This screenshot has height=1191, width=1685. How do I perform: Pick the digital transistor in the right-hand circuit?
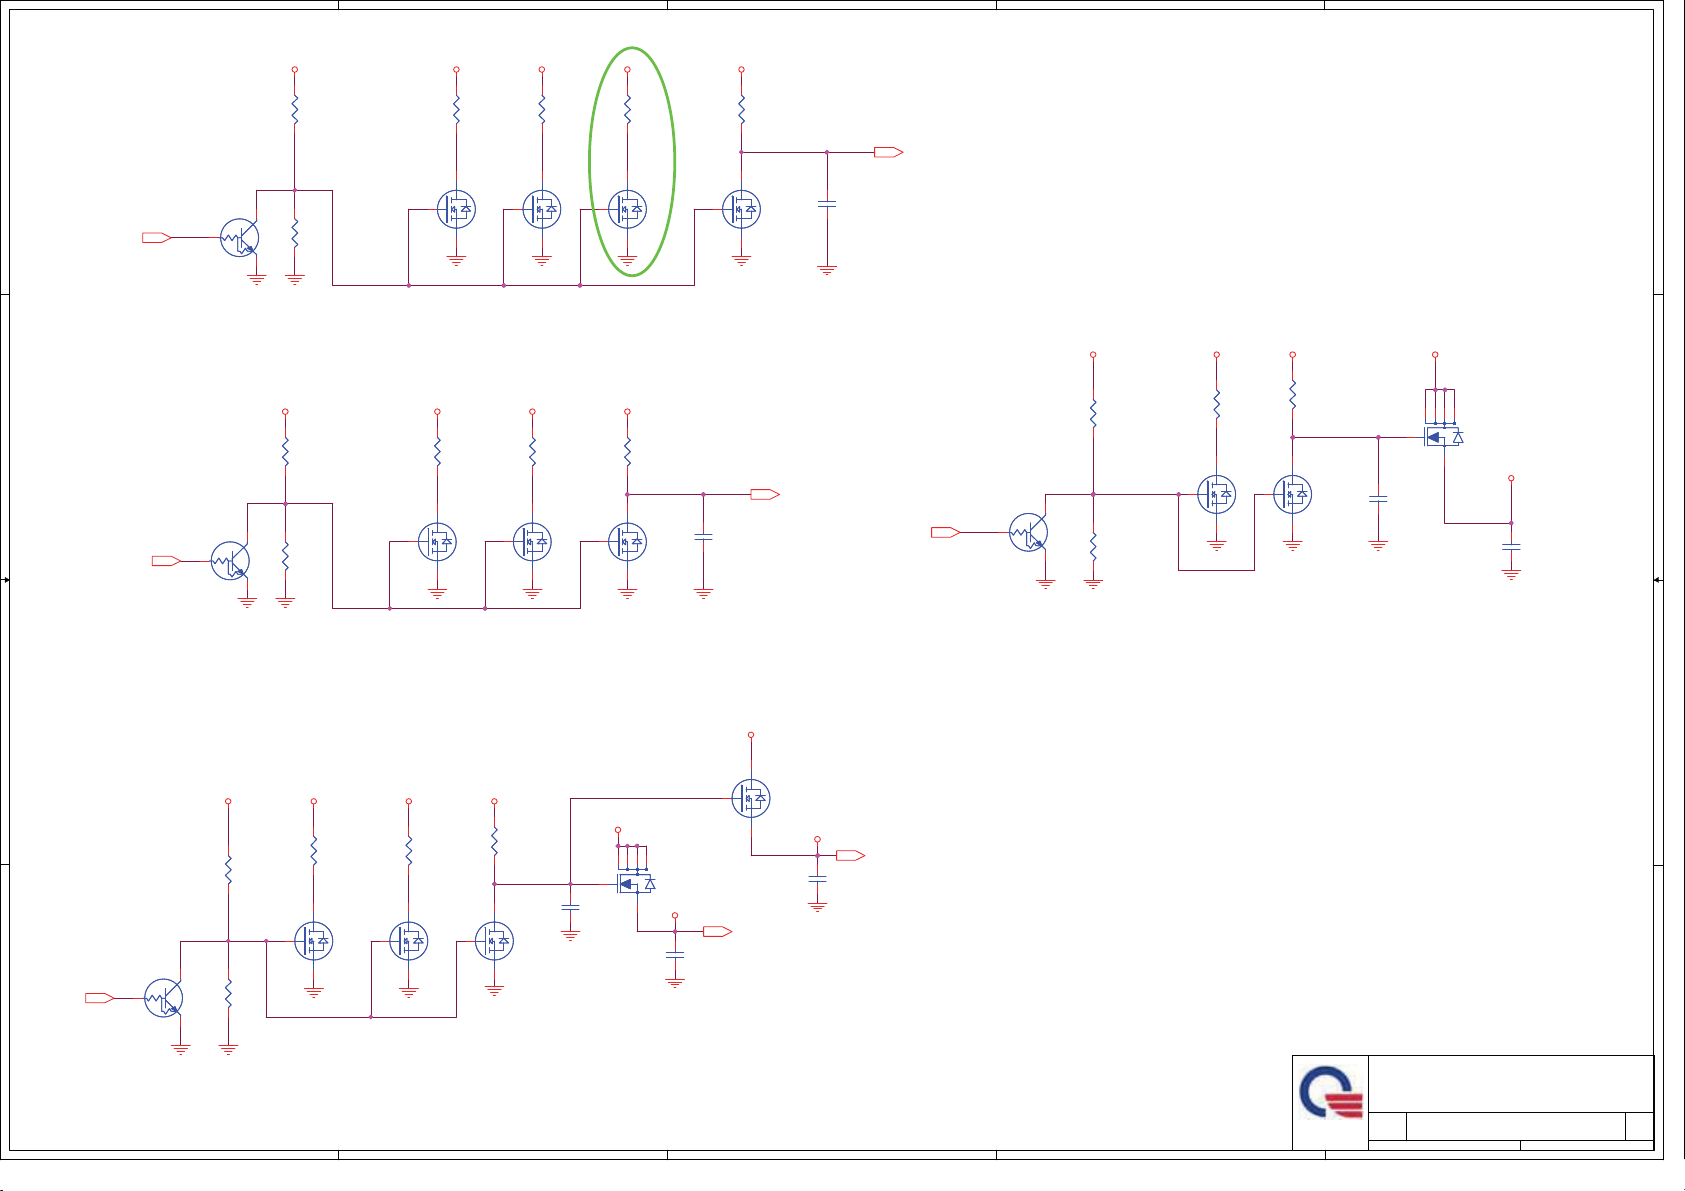coord(1028,532)
